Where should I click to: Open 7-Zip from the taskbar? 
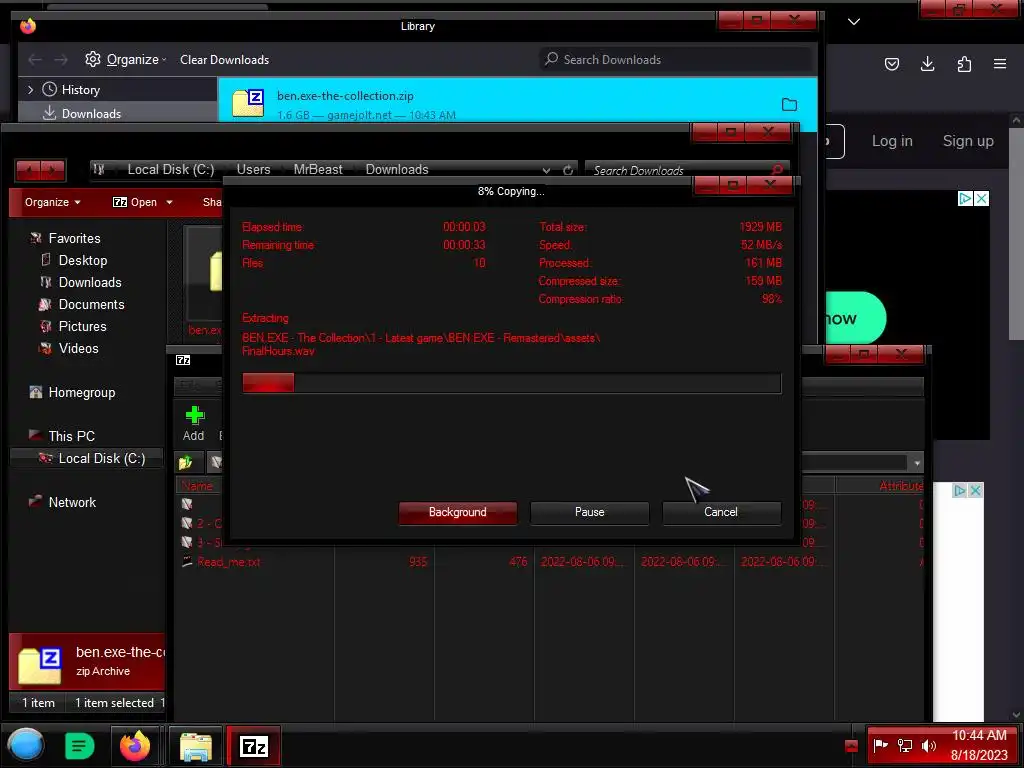(x=254, y=746)
